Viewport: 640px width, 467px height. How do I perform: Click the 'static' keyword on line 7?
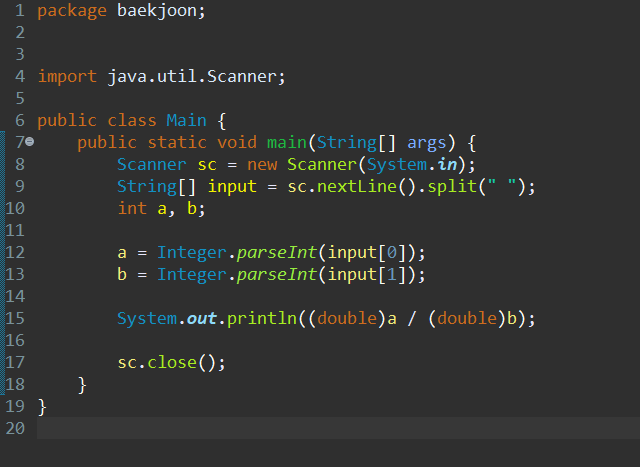pos(177,142)
